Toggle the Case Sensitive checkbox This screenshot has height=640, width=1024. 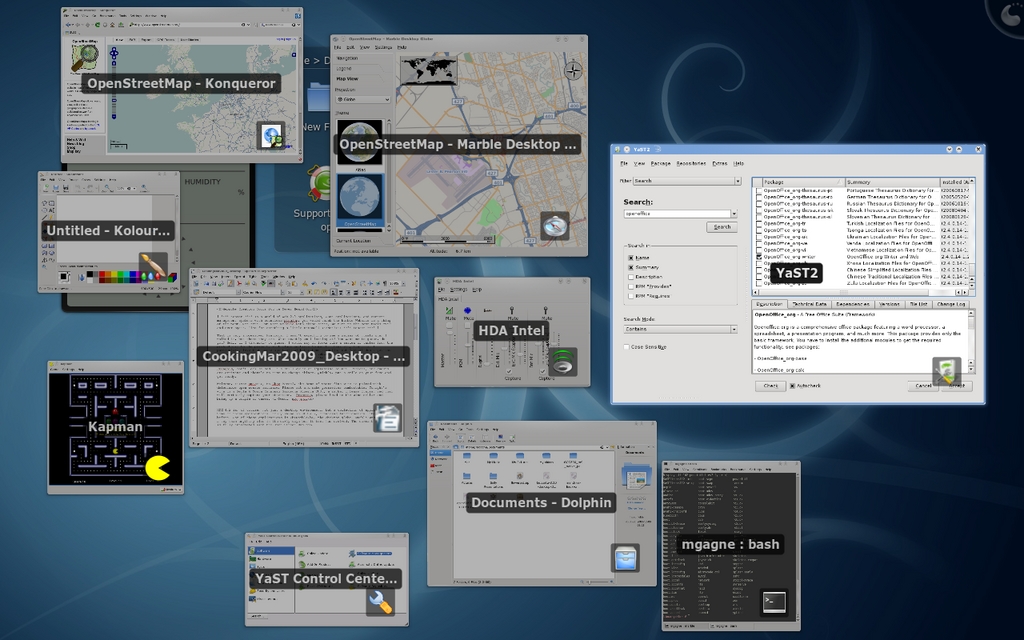point(627,347)
